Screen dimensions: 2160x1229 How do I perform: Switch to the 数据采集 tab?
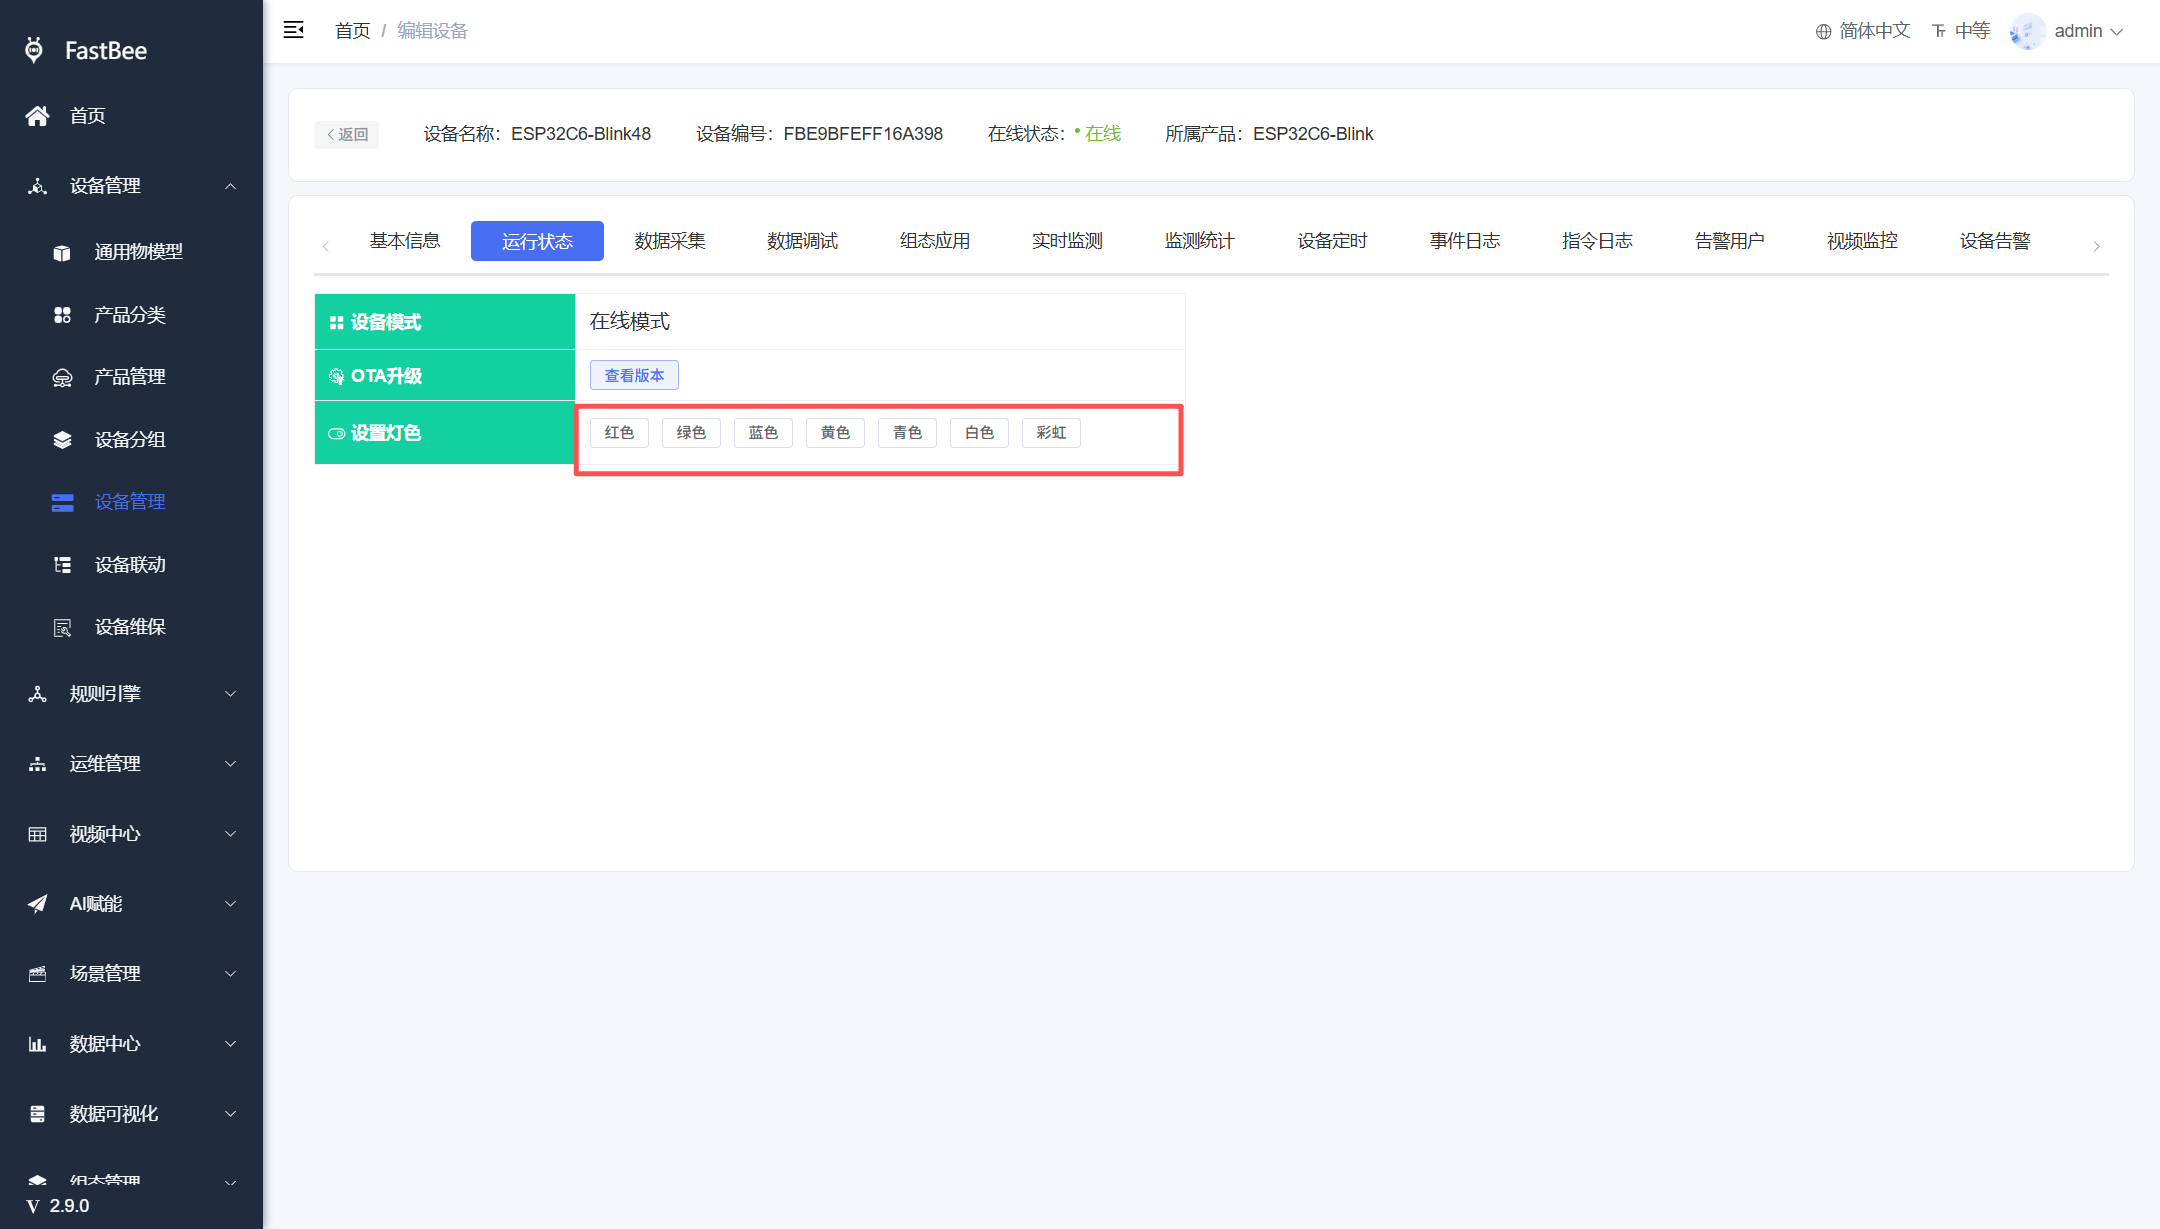pos(670,241)
